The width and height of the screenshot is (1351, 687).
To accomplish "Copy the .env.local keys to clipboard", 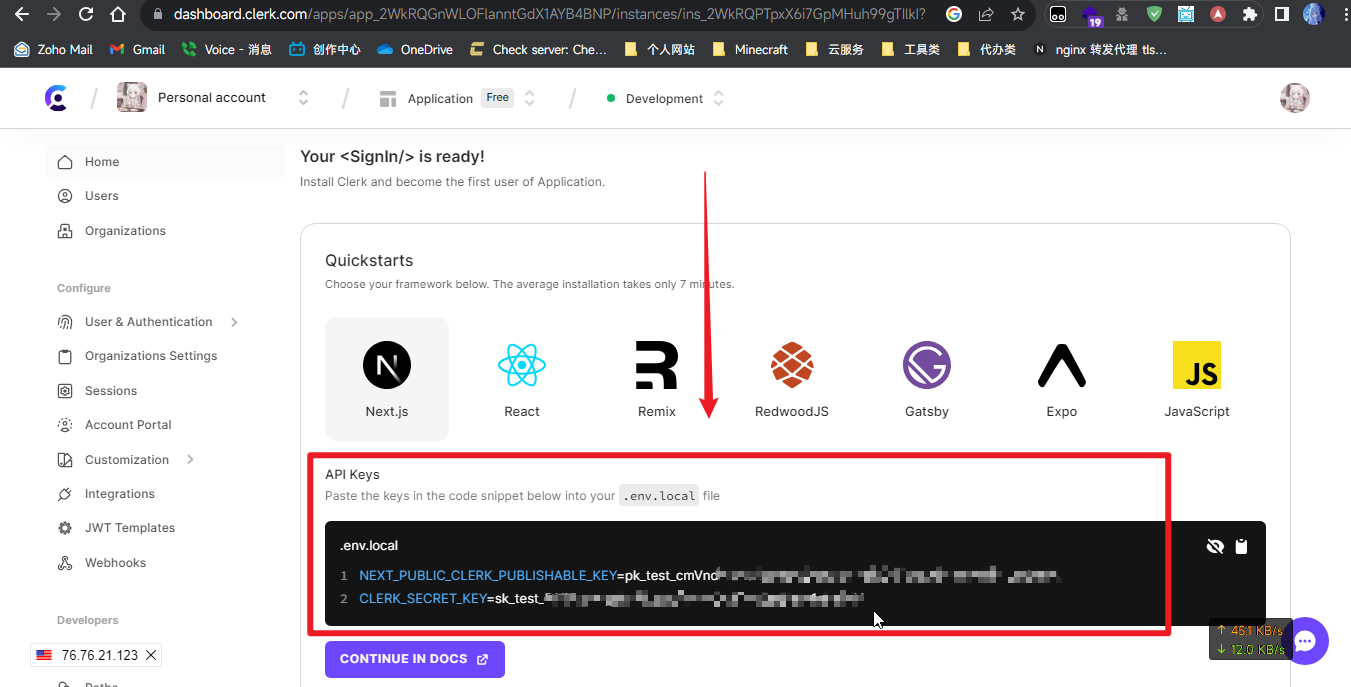I will [x=1241, y=546].
